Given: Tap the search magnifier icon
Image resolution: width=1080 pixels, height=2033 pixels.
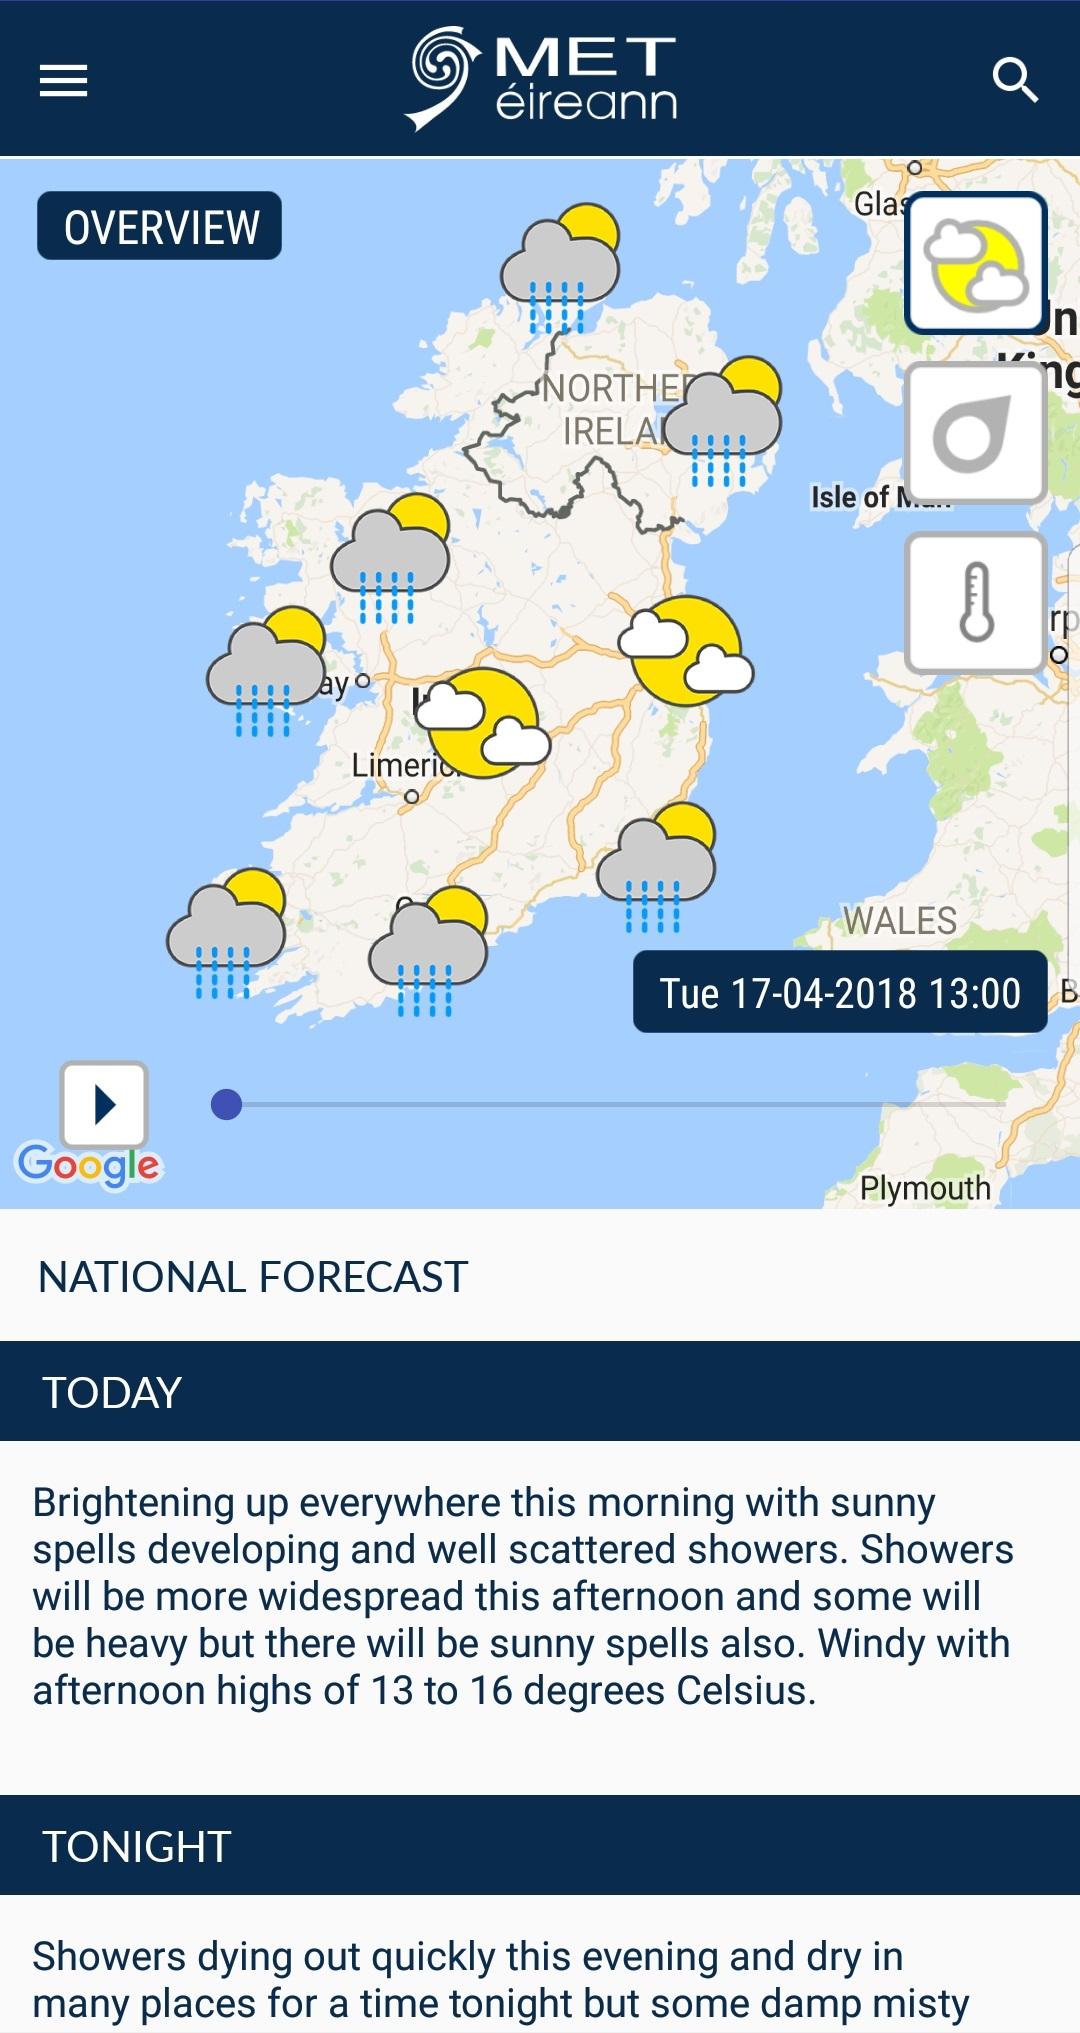Looking at the screenshot, I should (x=1014, y=80).
